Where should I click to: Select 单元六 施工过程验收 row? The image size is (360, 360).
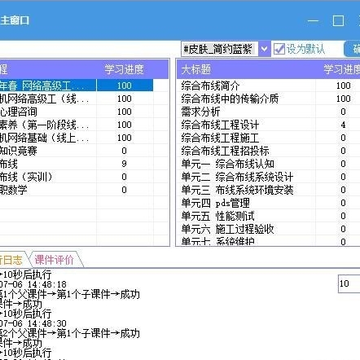(x=269, y=229)
